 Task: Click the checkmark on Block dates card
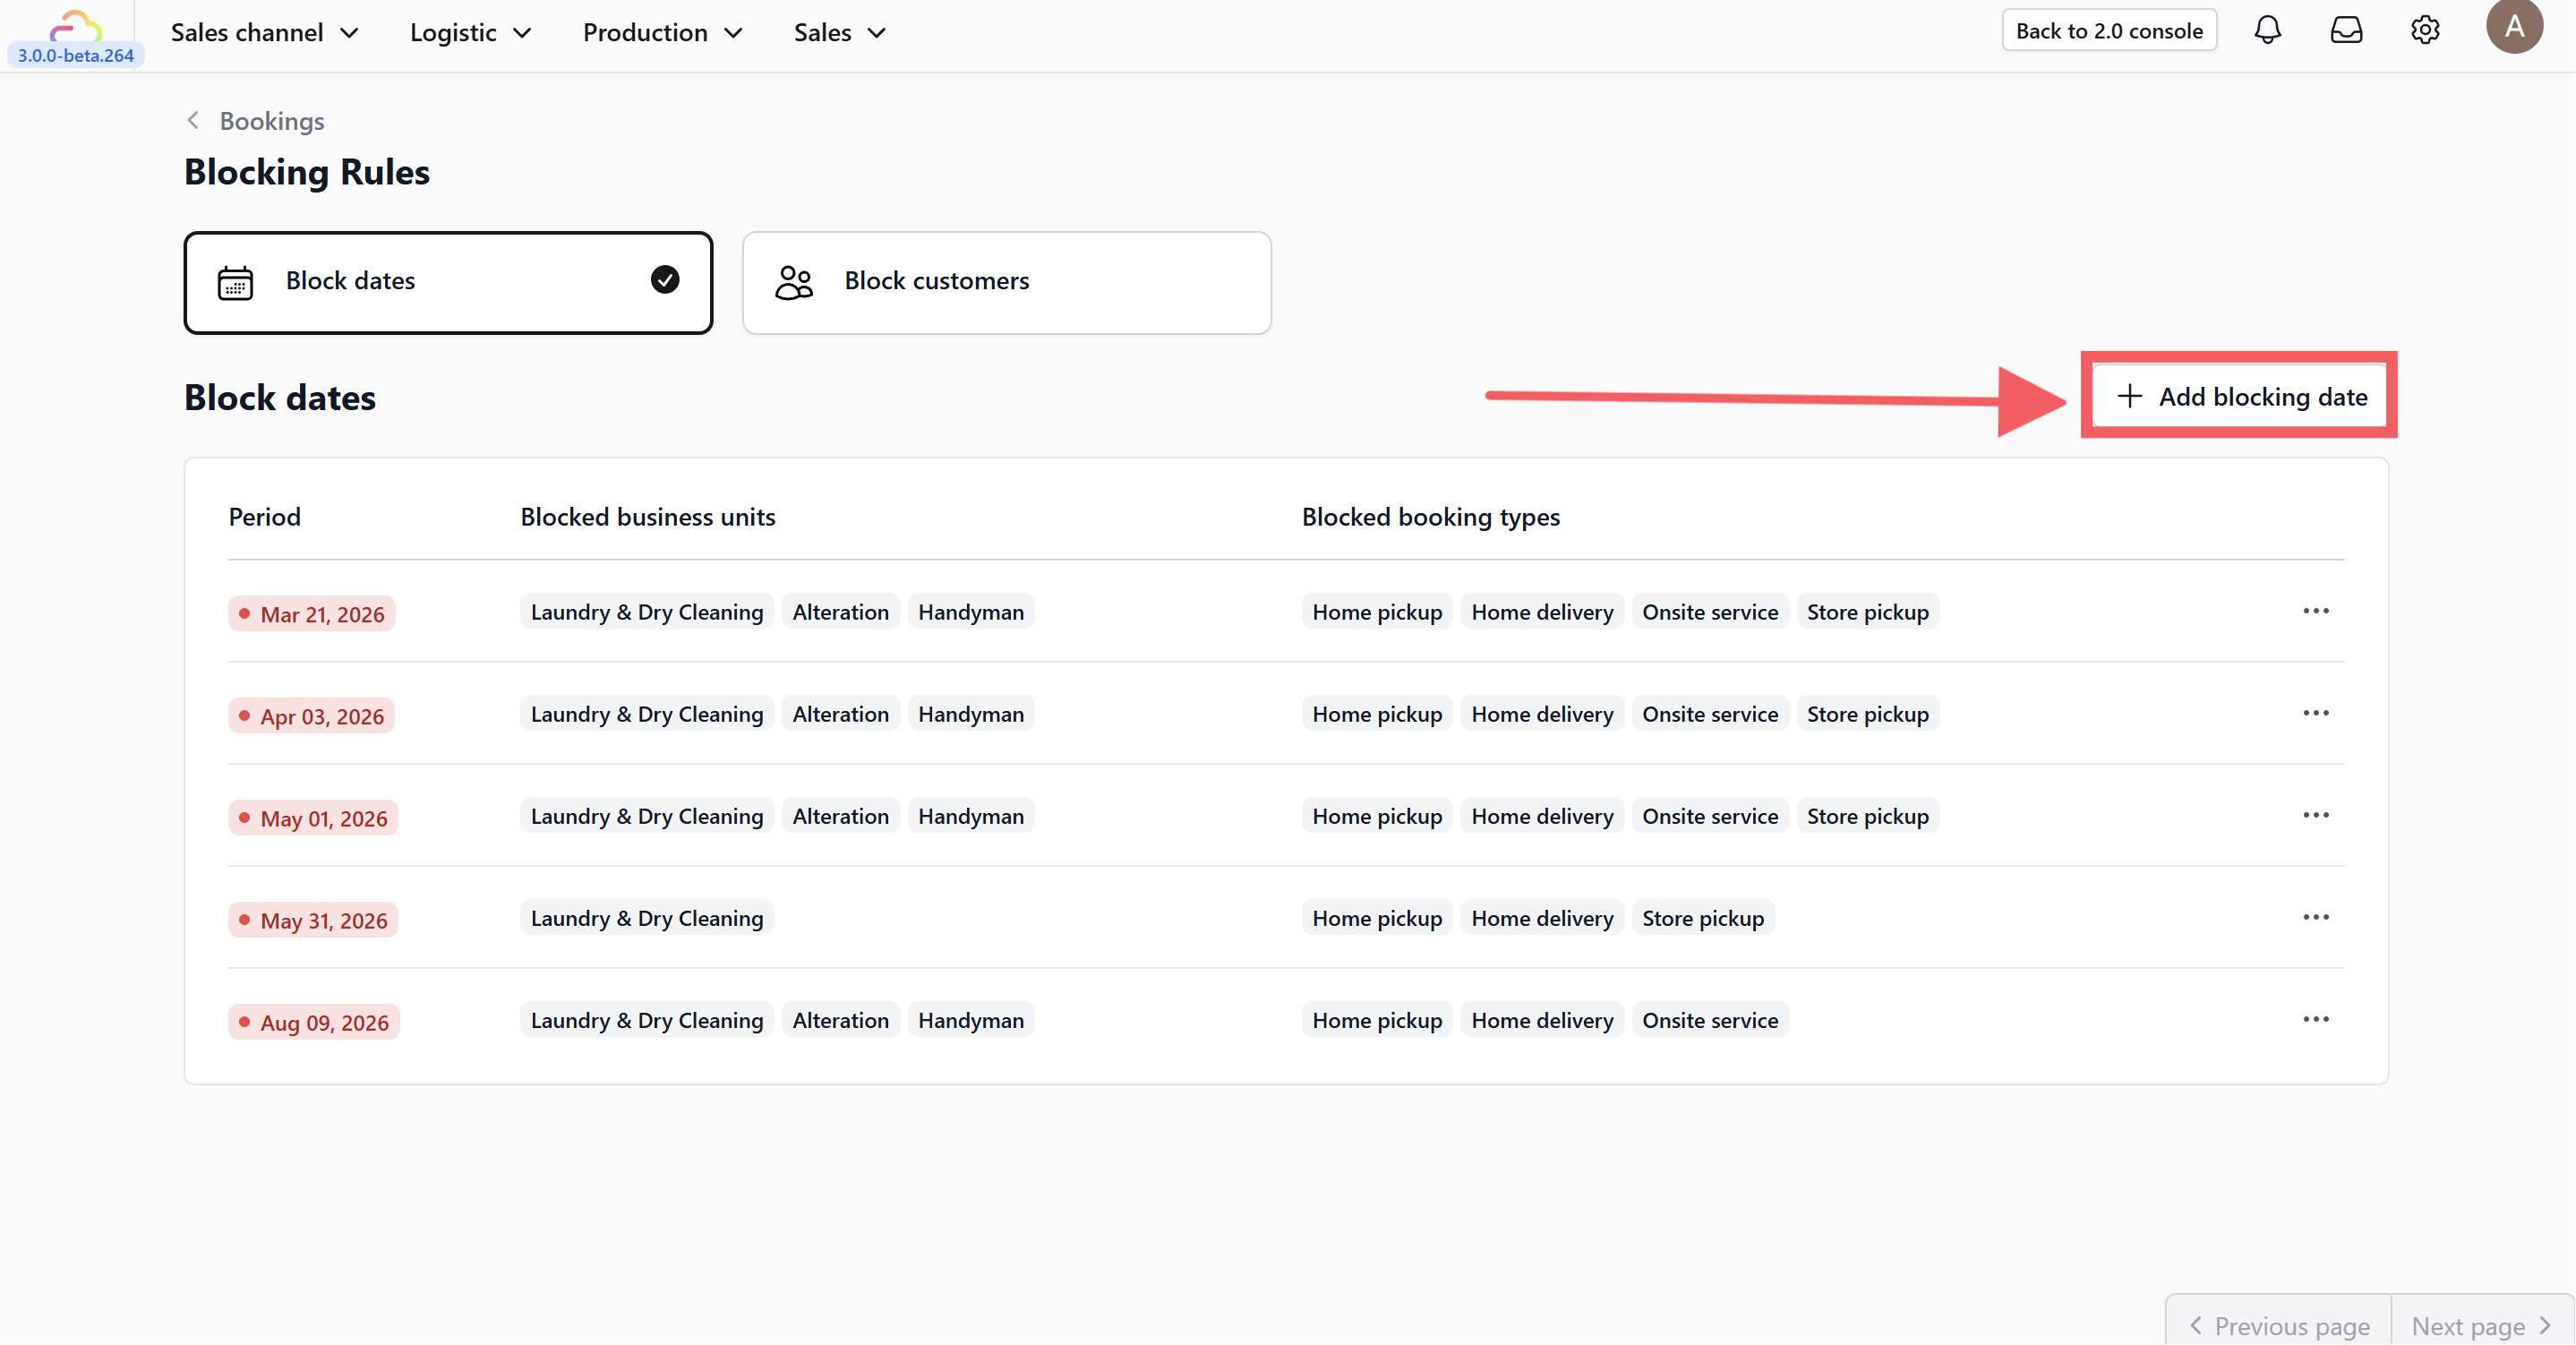665,280
